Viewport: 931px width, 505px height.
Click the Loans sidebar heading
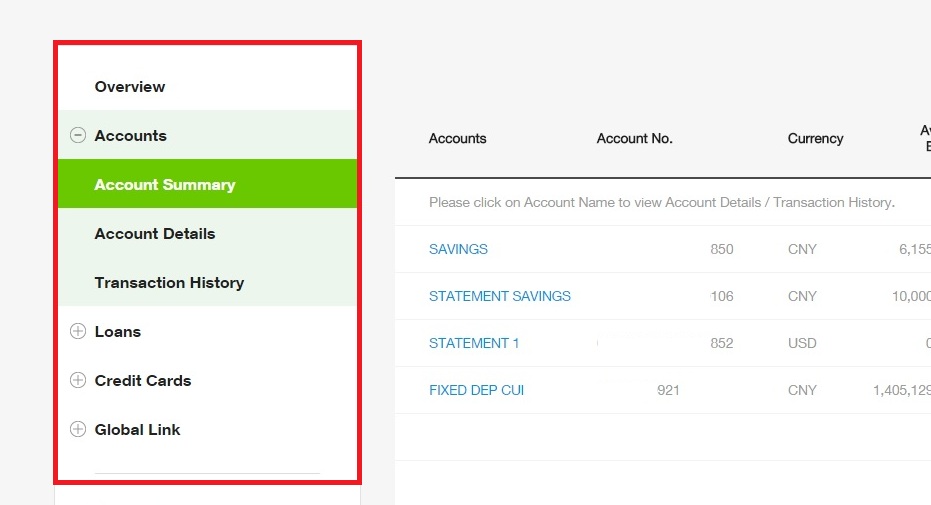pyautogui.click(x=118, y=332)
